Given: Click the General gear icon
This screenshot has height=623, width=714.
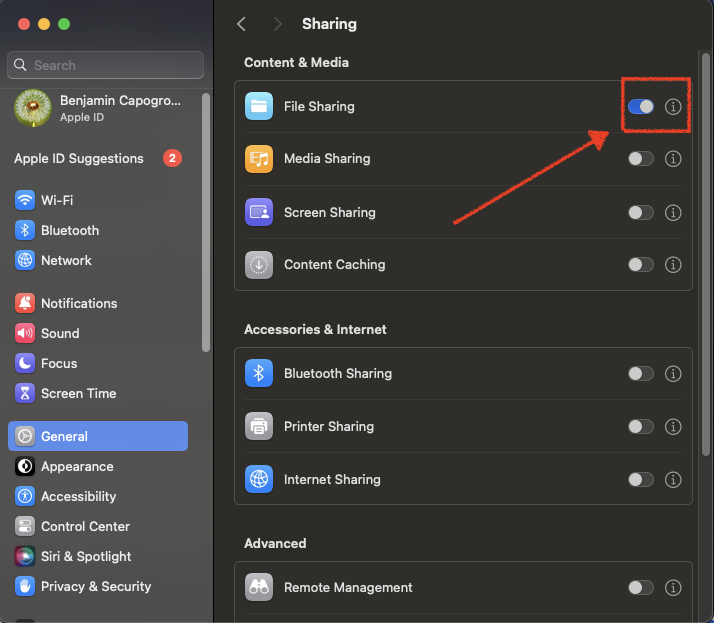Looking at the screenshot, I should pyautogui.click(x=25, y=436).
